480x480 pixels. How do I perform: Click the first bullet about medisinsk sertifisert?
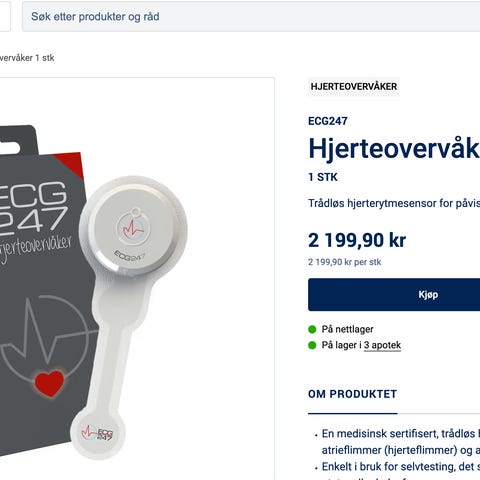pyautogui.click(x=401, y=442)
